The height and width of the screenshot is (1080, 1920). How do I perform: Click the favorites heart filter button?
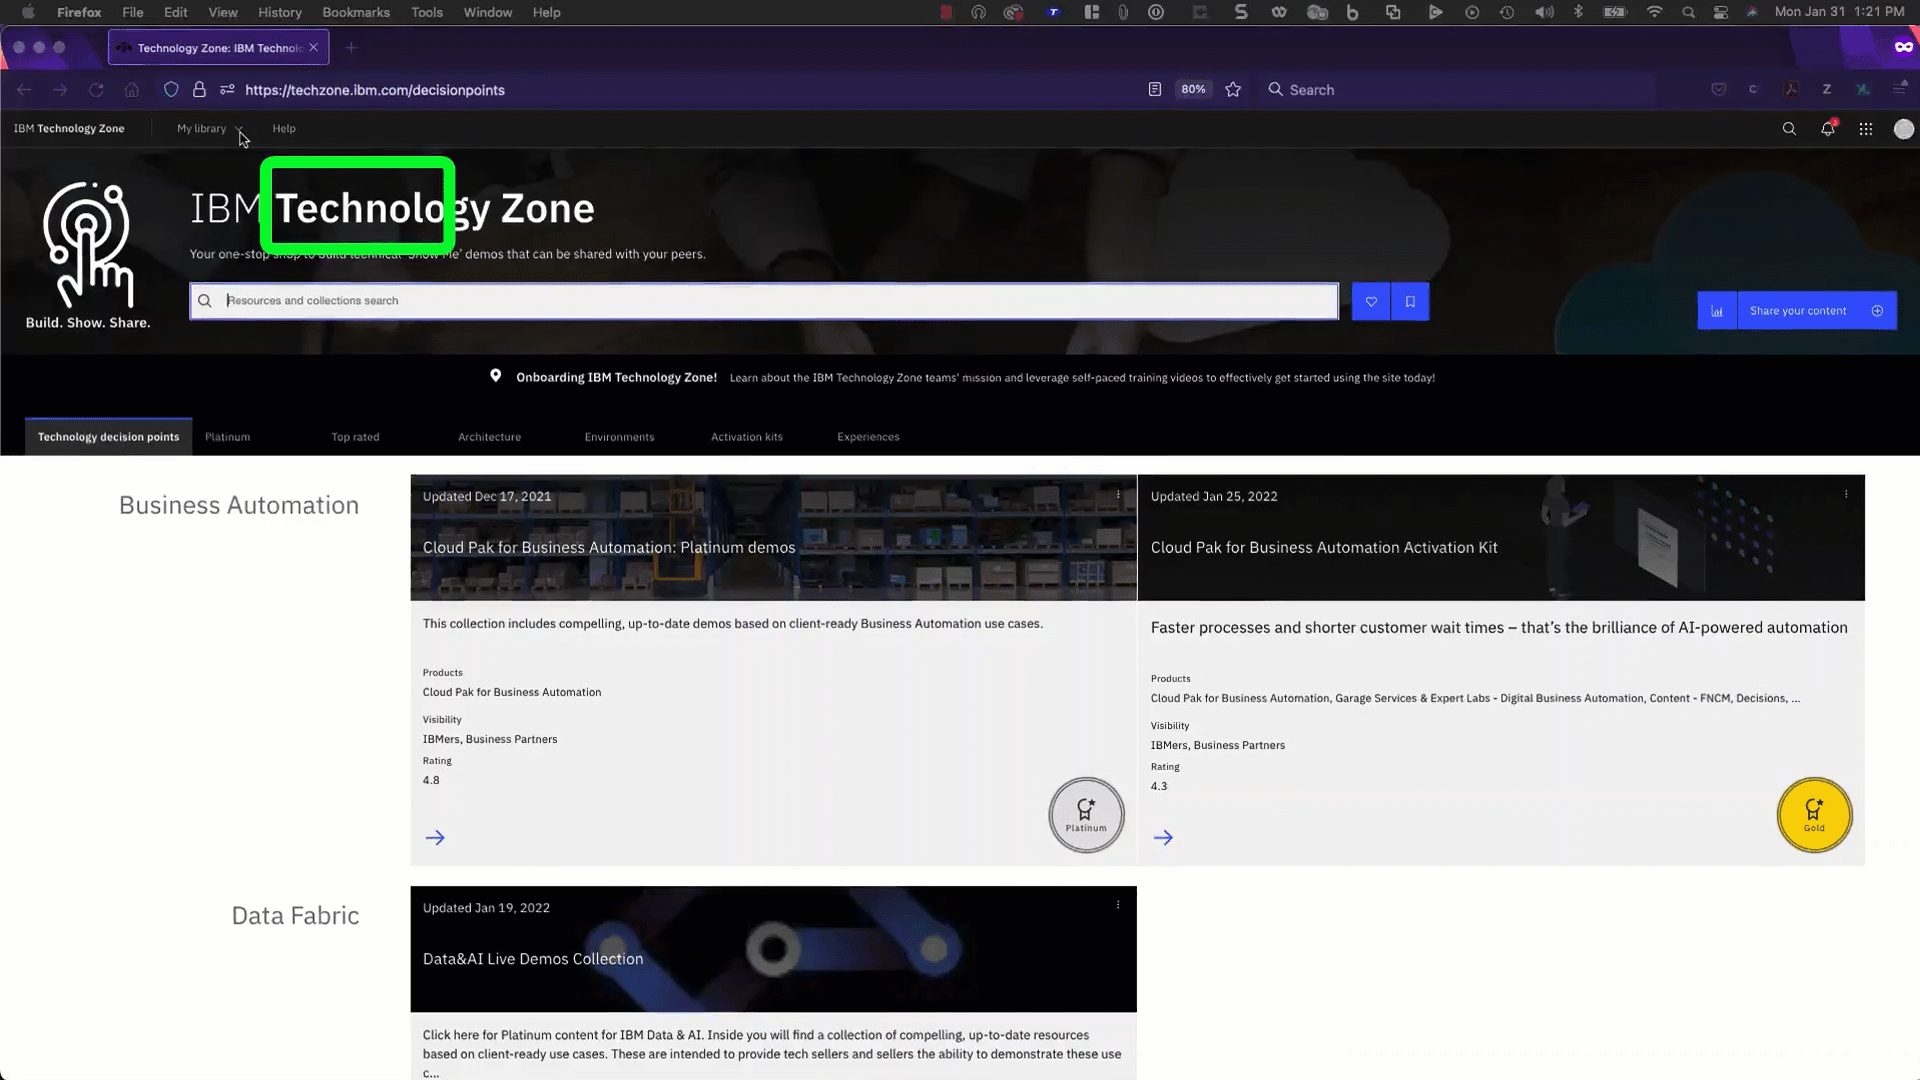tap(1371, 301)
